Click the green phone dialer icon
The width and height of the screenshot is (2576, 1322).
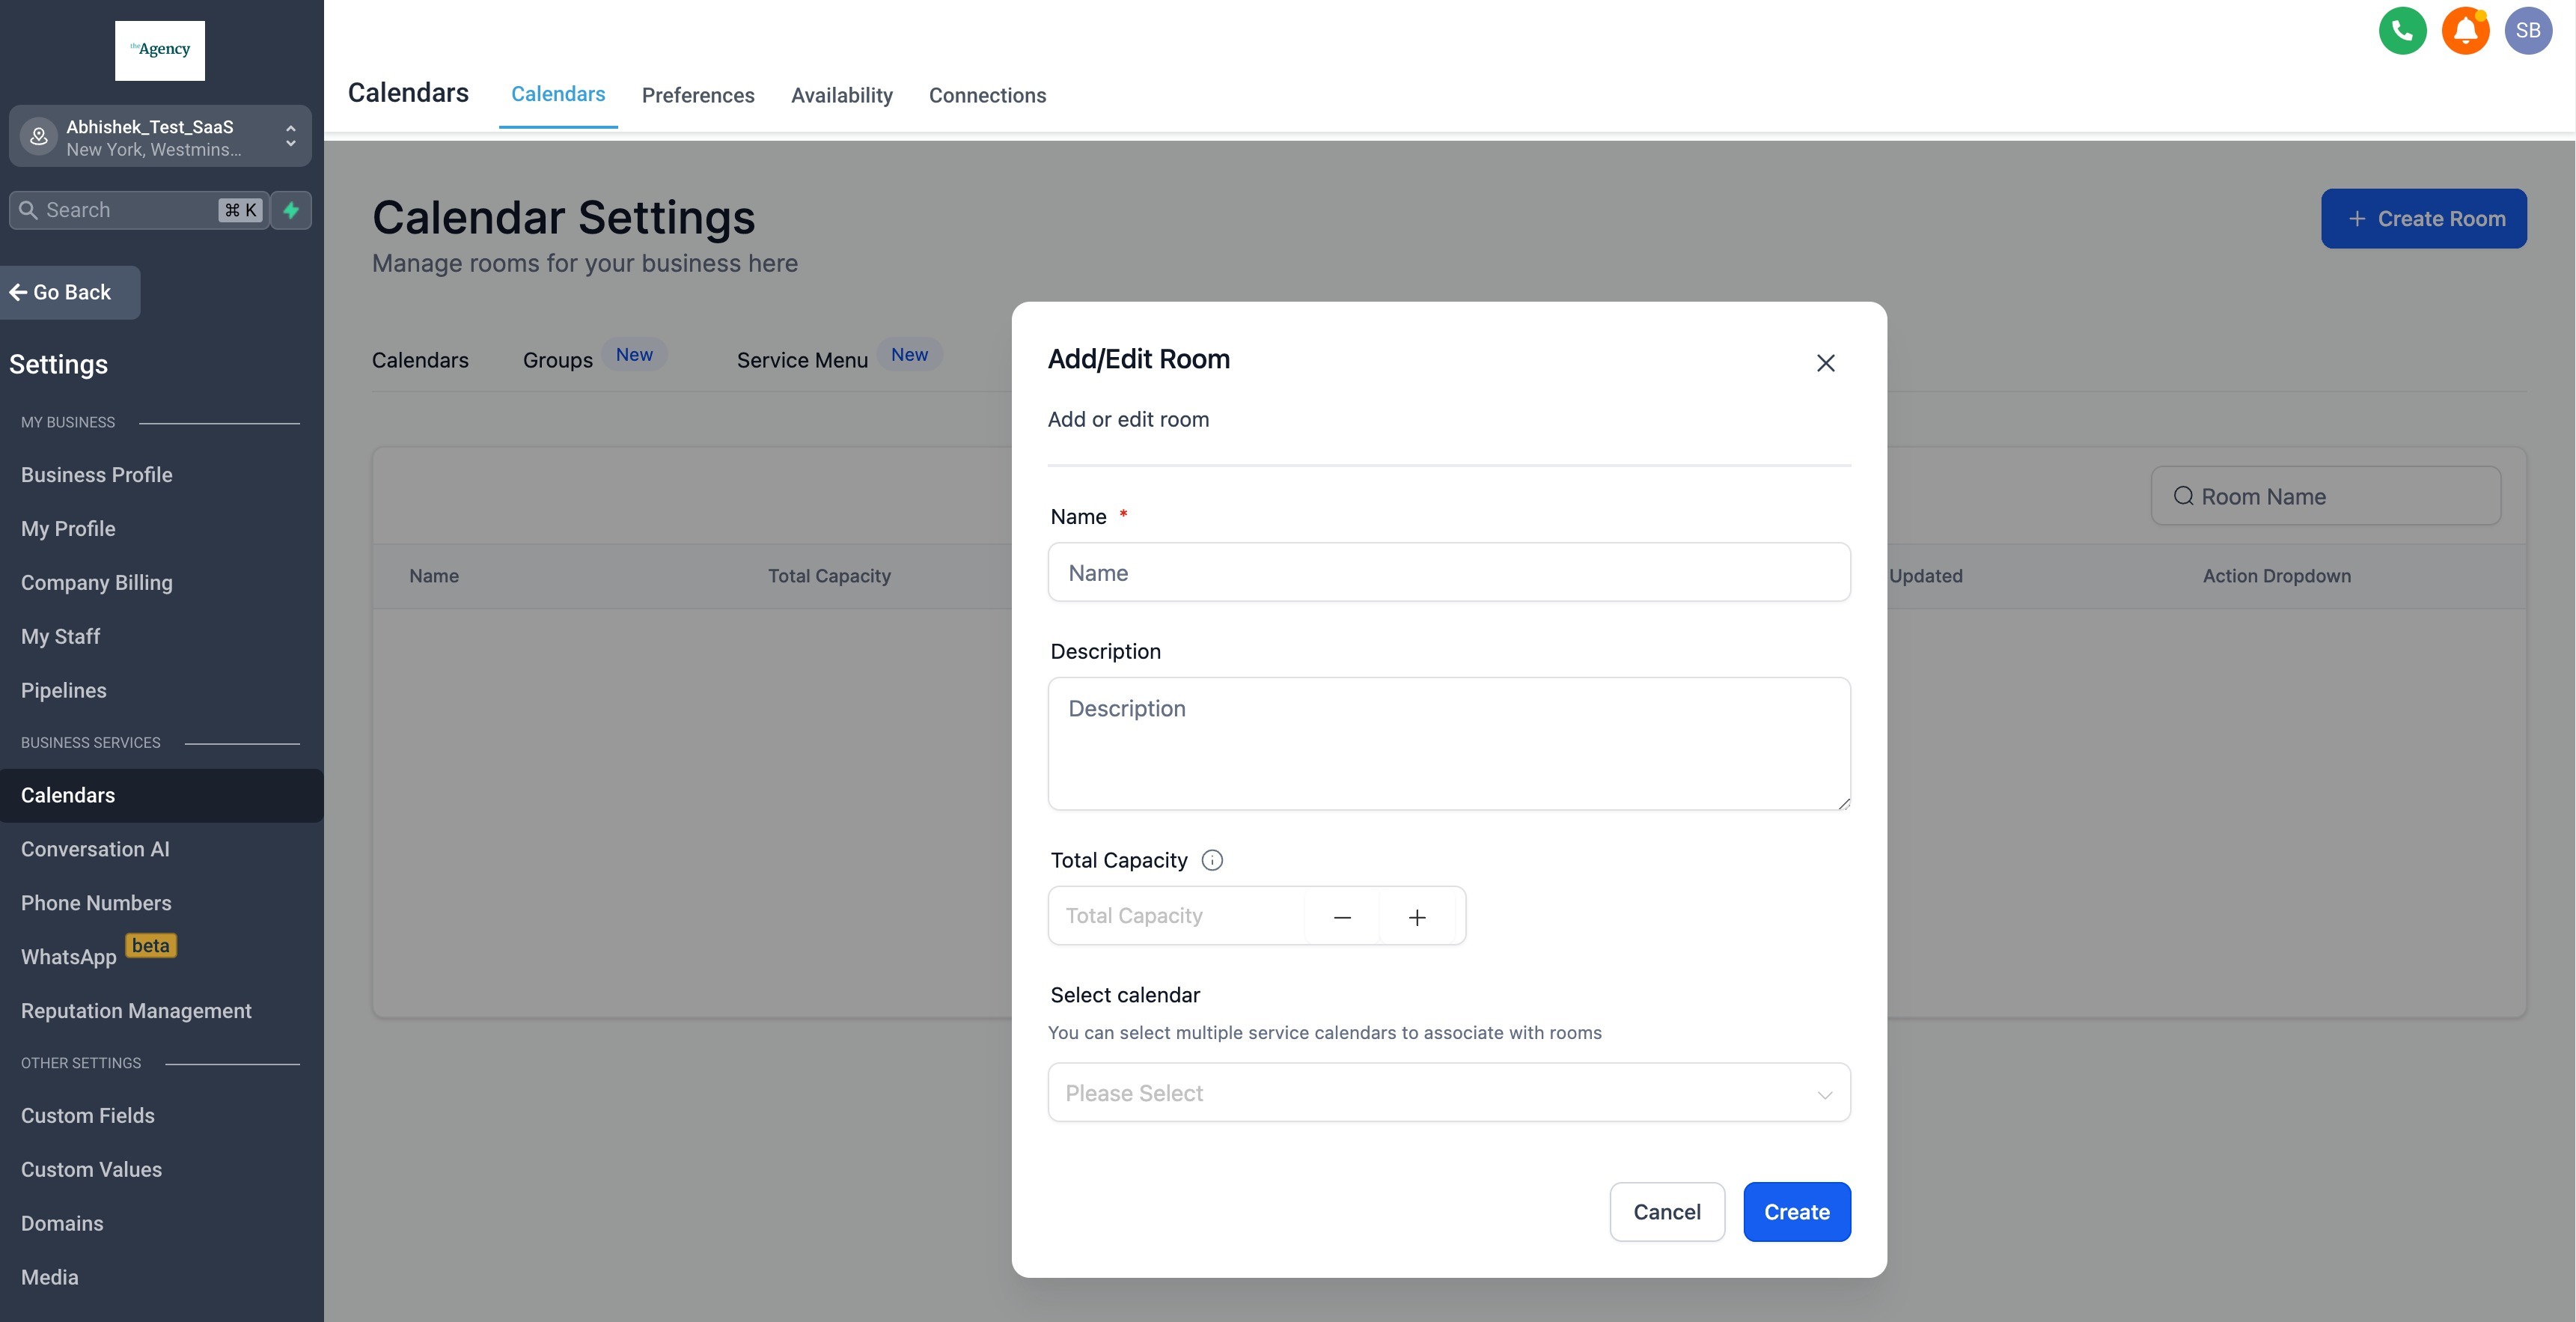[2402, 31]
